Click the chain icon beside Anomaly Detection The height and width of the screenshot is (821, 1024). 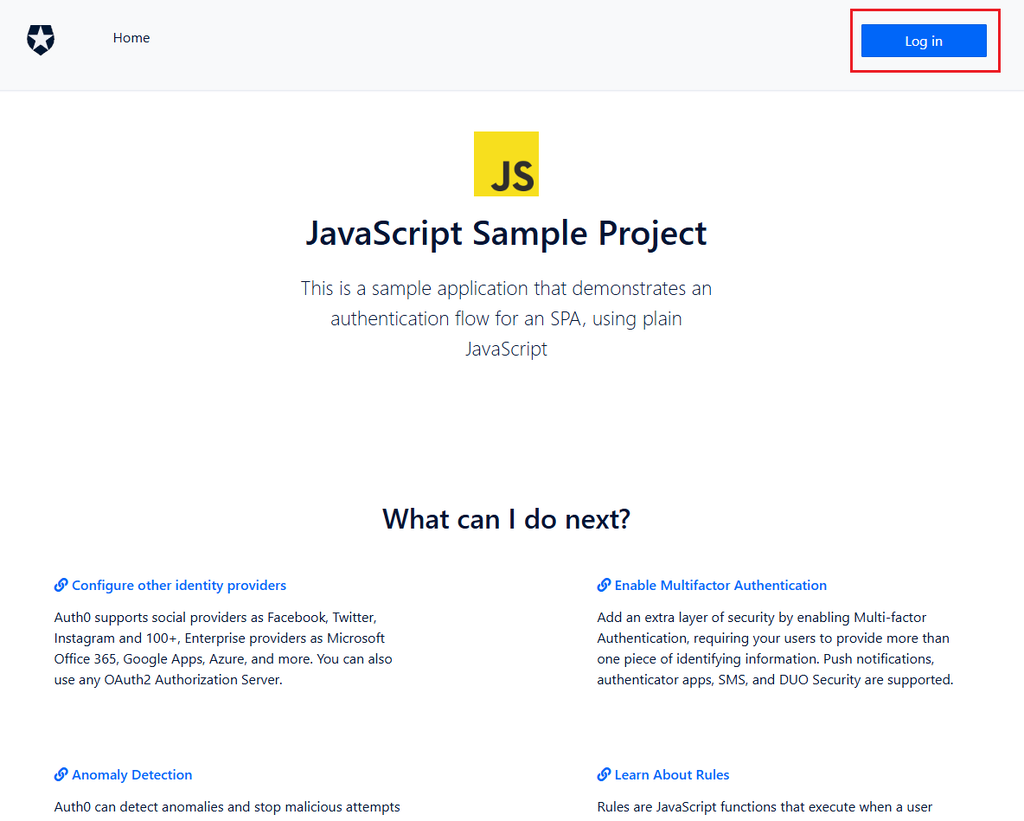61,775
